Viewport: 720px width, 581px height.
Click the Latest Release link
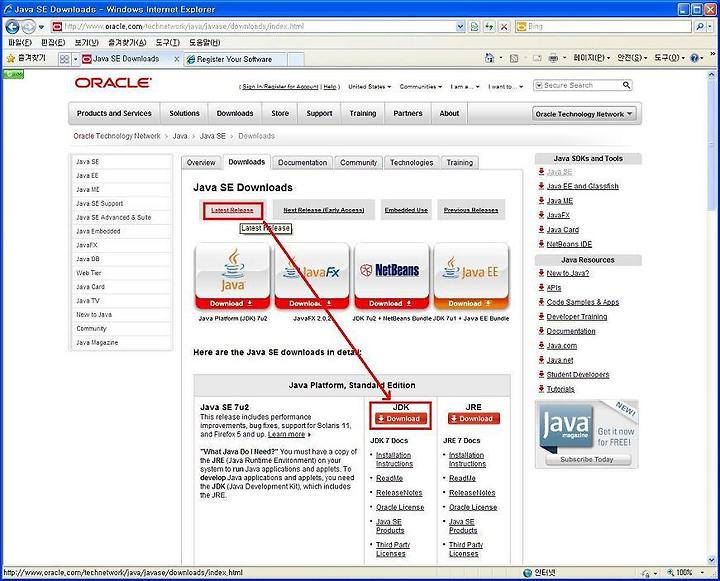(232, 210)
